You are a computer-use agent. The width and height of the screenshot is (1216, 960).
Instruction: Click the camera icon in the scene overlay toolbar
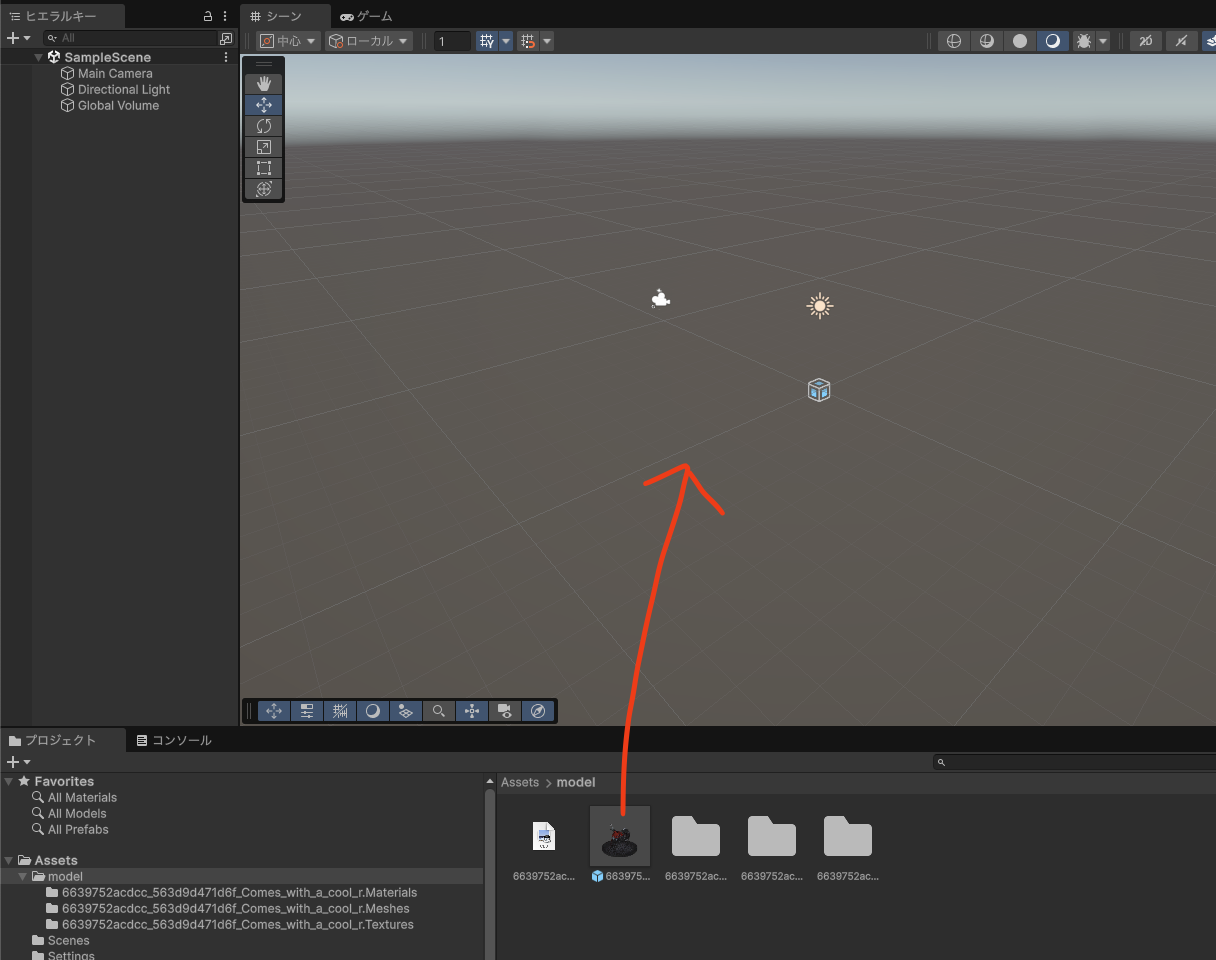click(505, 711)
